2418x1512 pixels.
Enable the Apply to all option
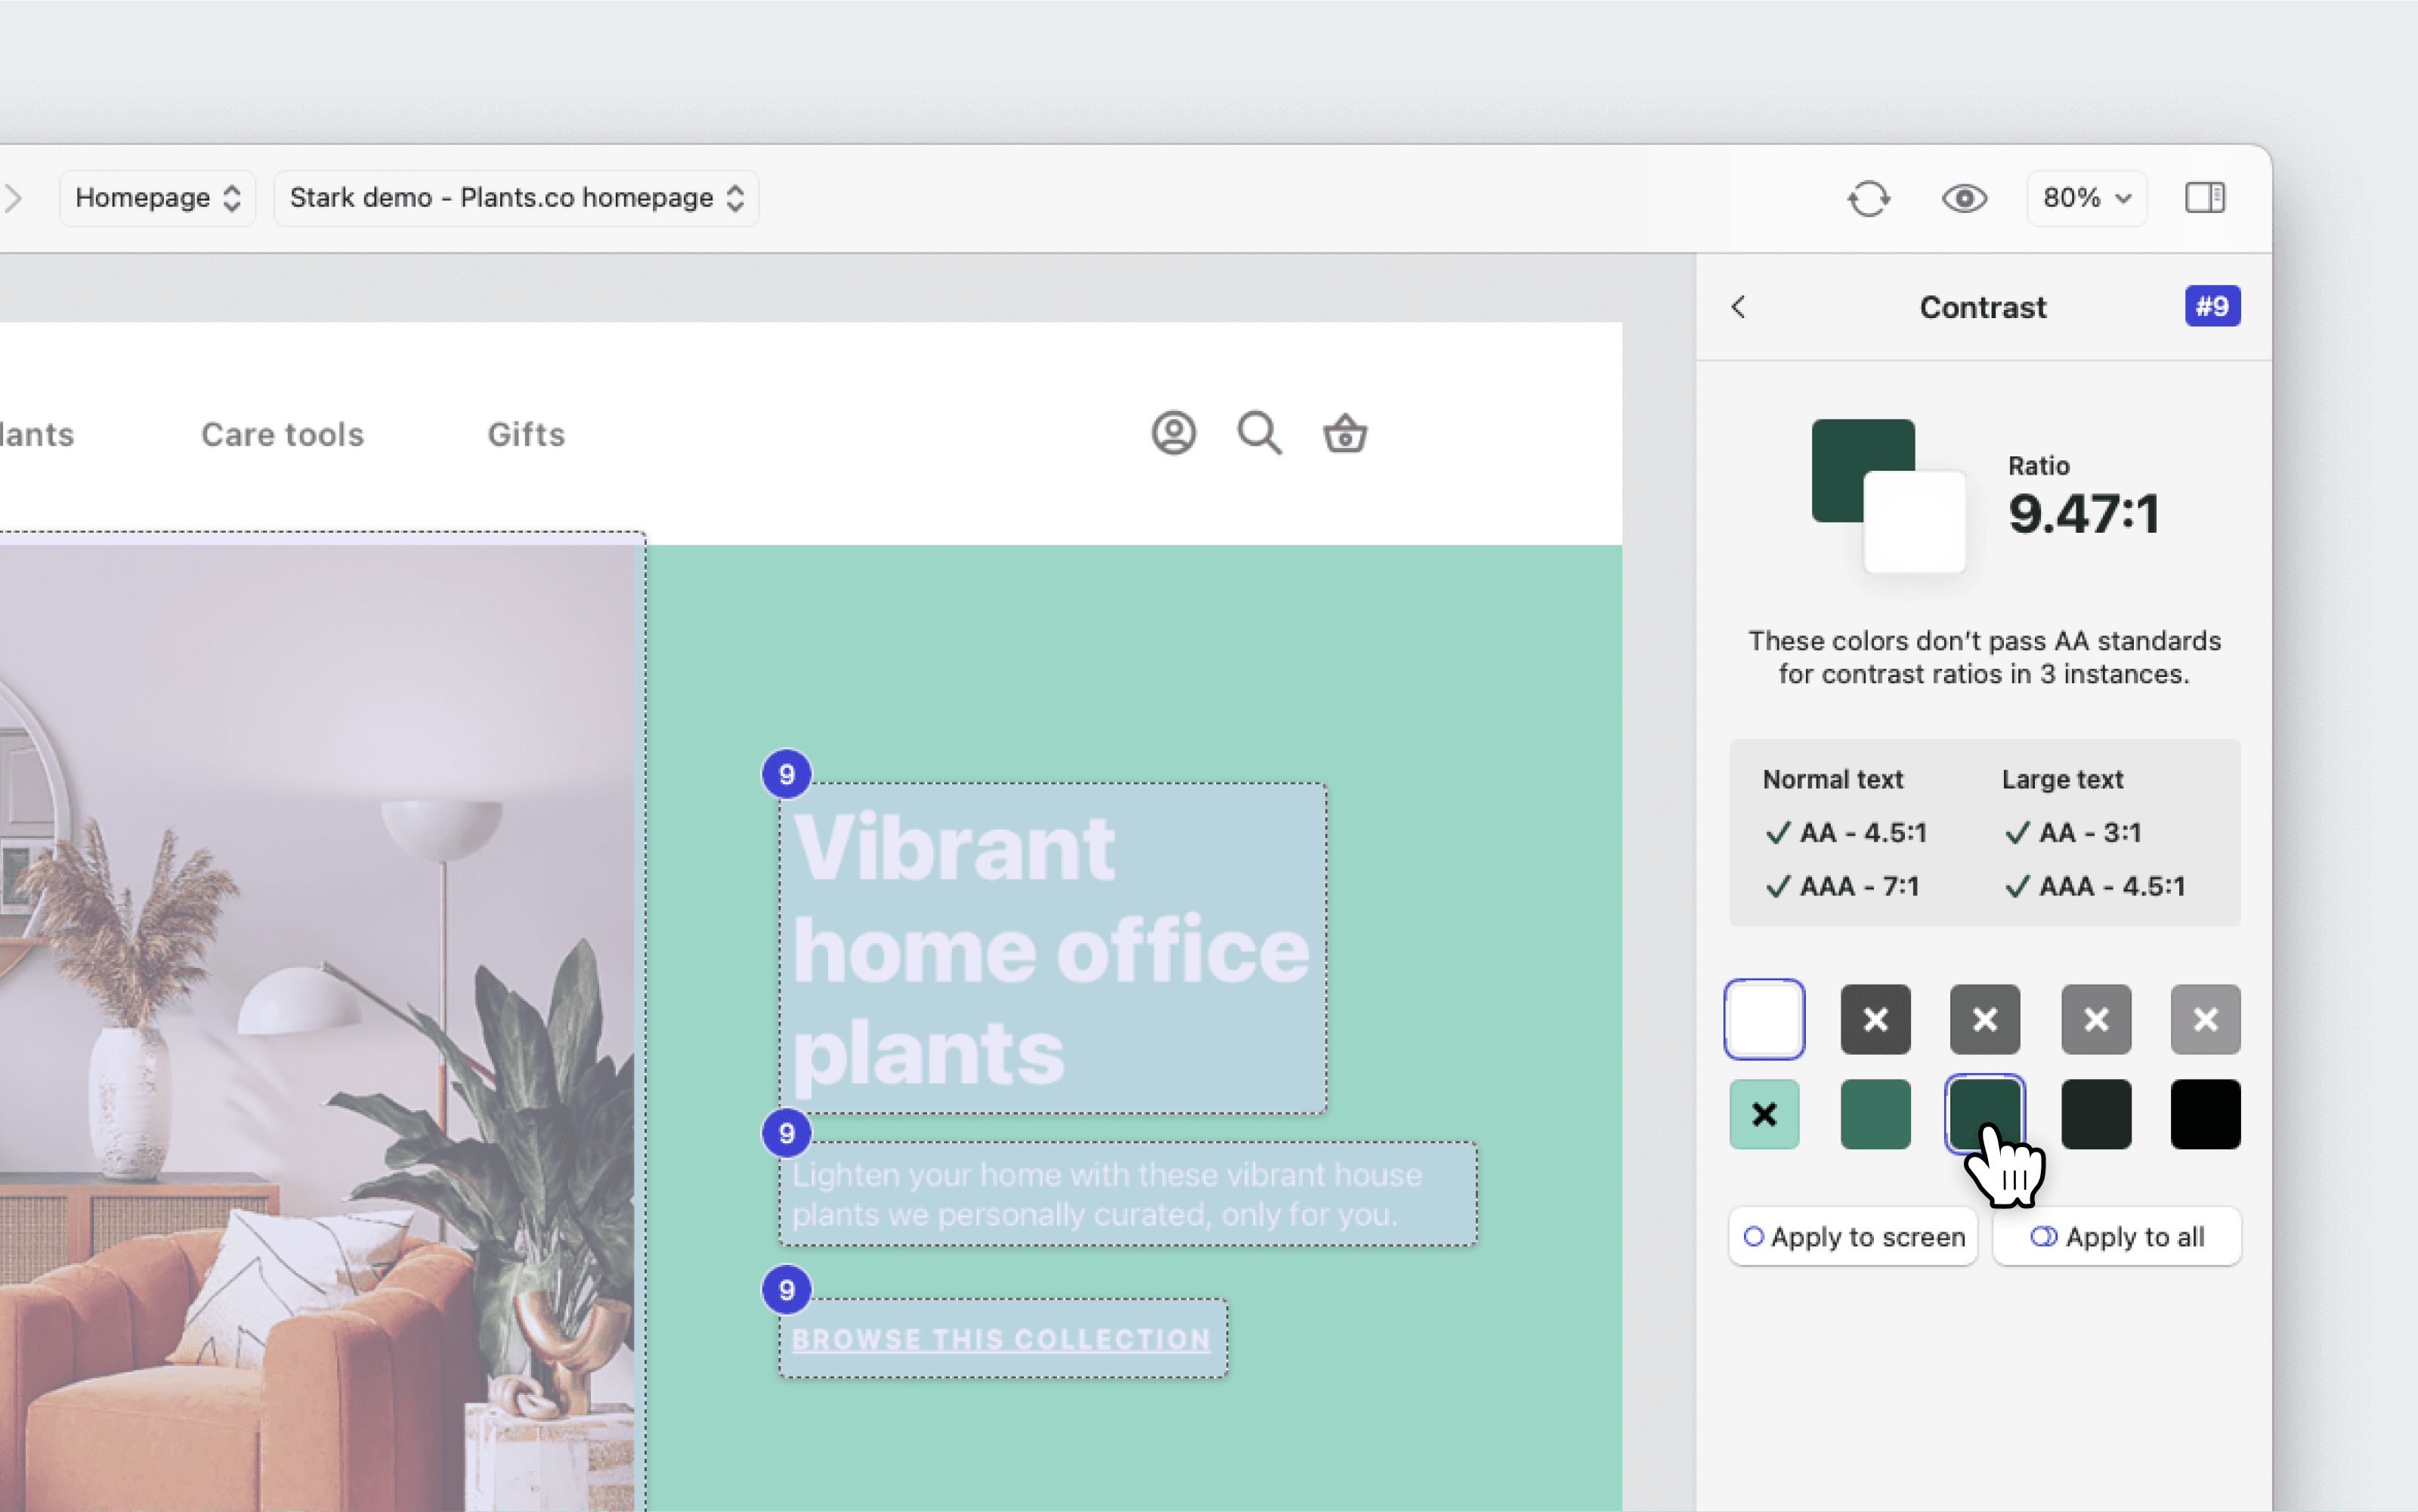(2117, 1236)
